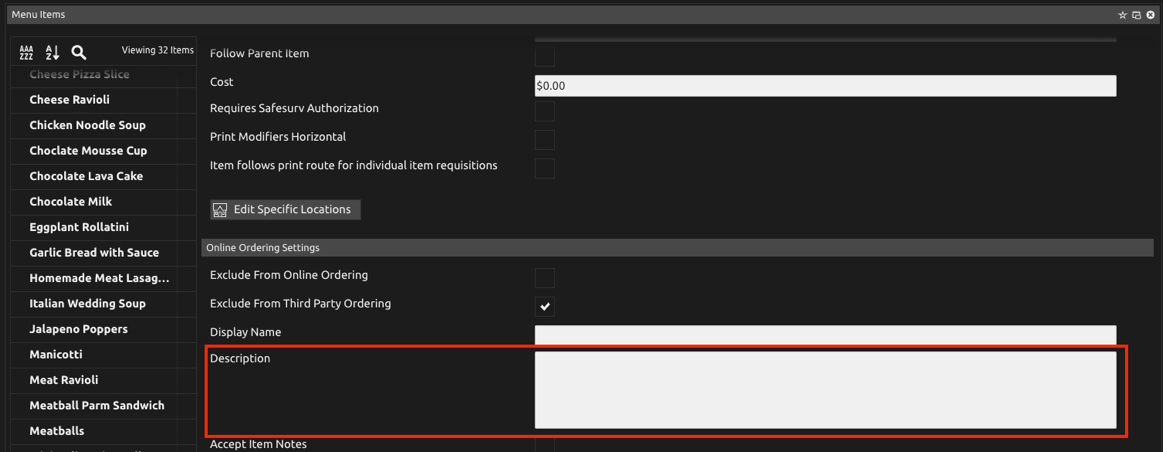Click inside the Description text area
The image size is (1163, 452).
[826, 390]
